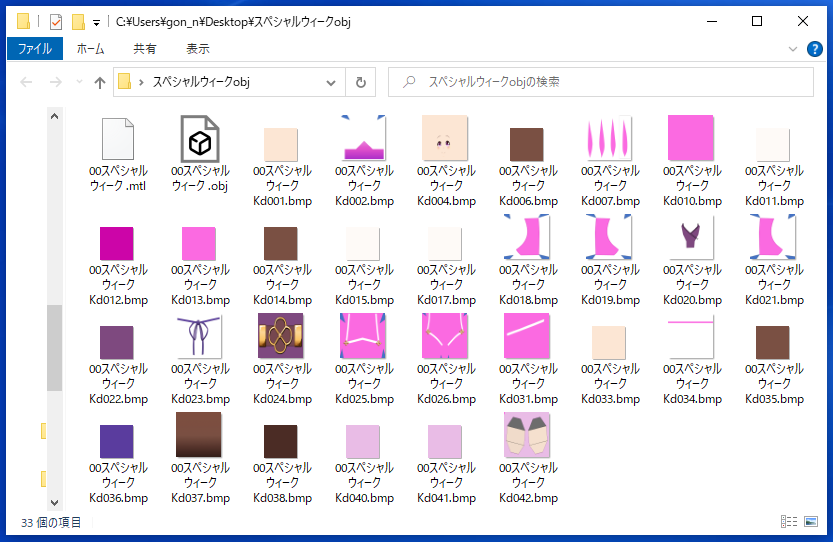This screenshot has height=542, width=833.
Task: Select the Kd006.bmp brown texture file
Action: (x=526, y=144)
